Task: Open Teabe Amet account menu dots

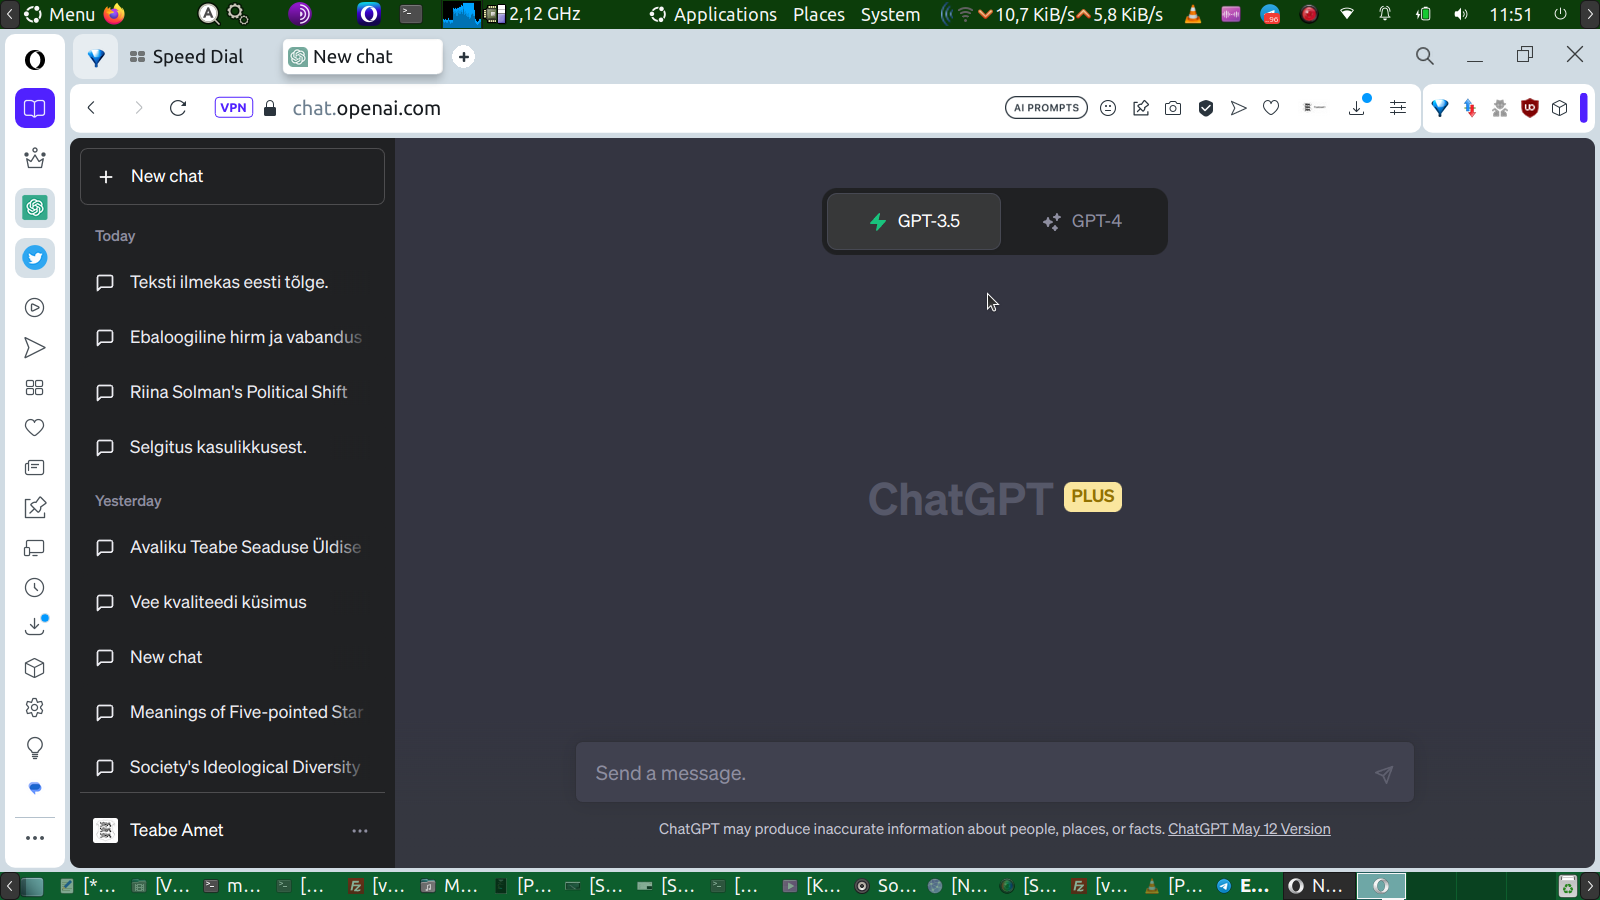Action: click(360, 830)
